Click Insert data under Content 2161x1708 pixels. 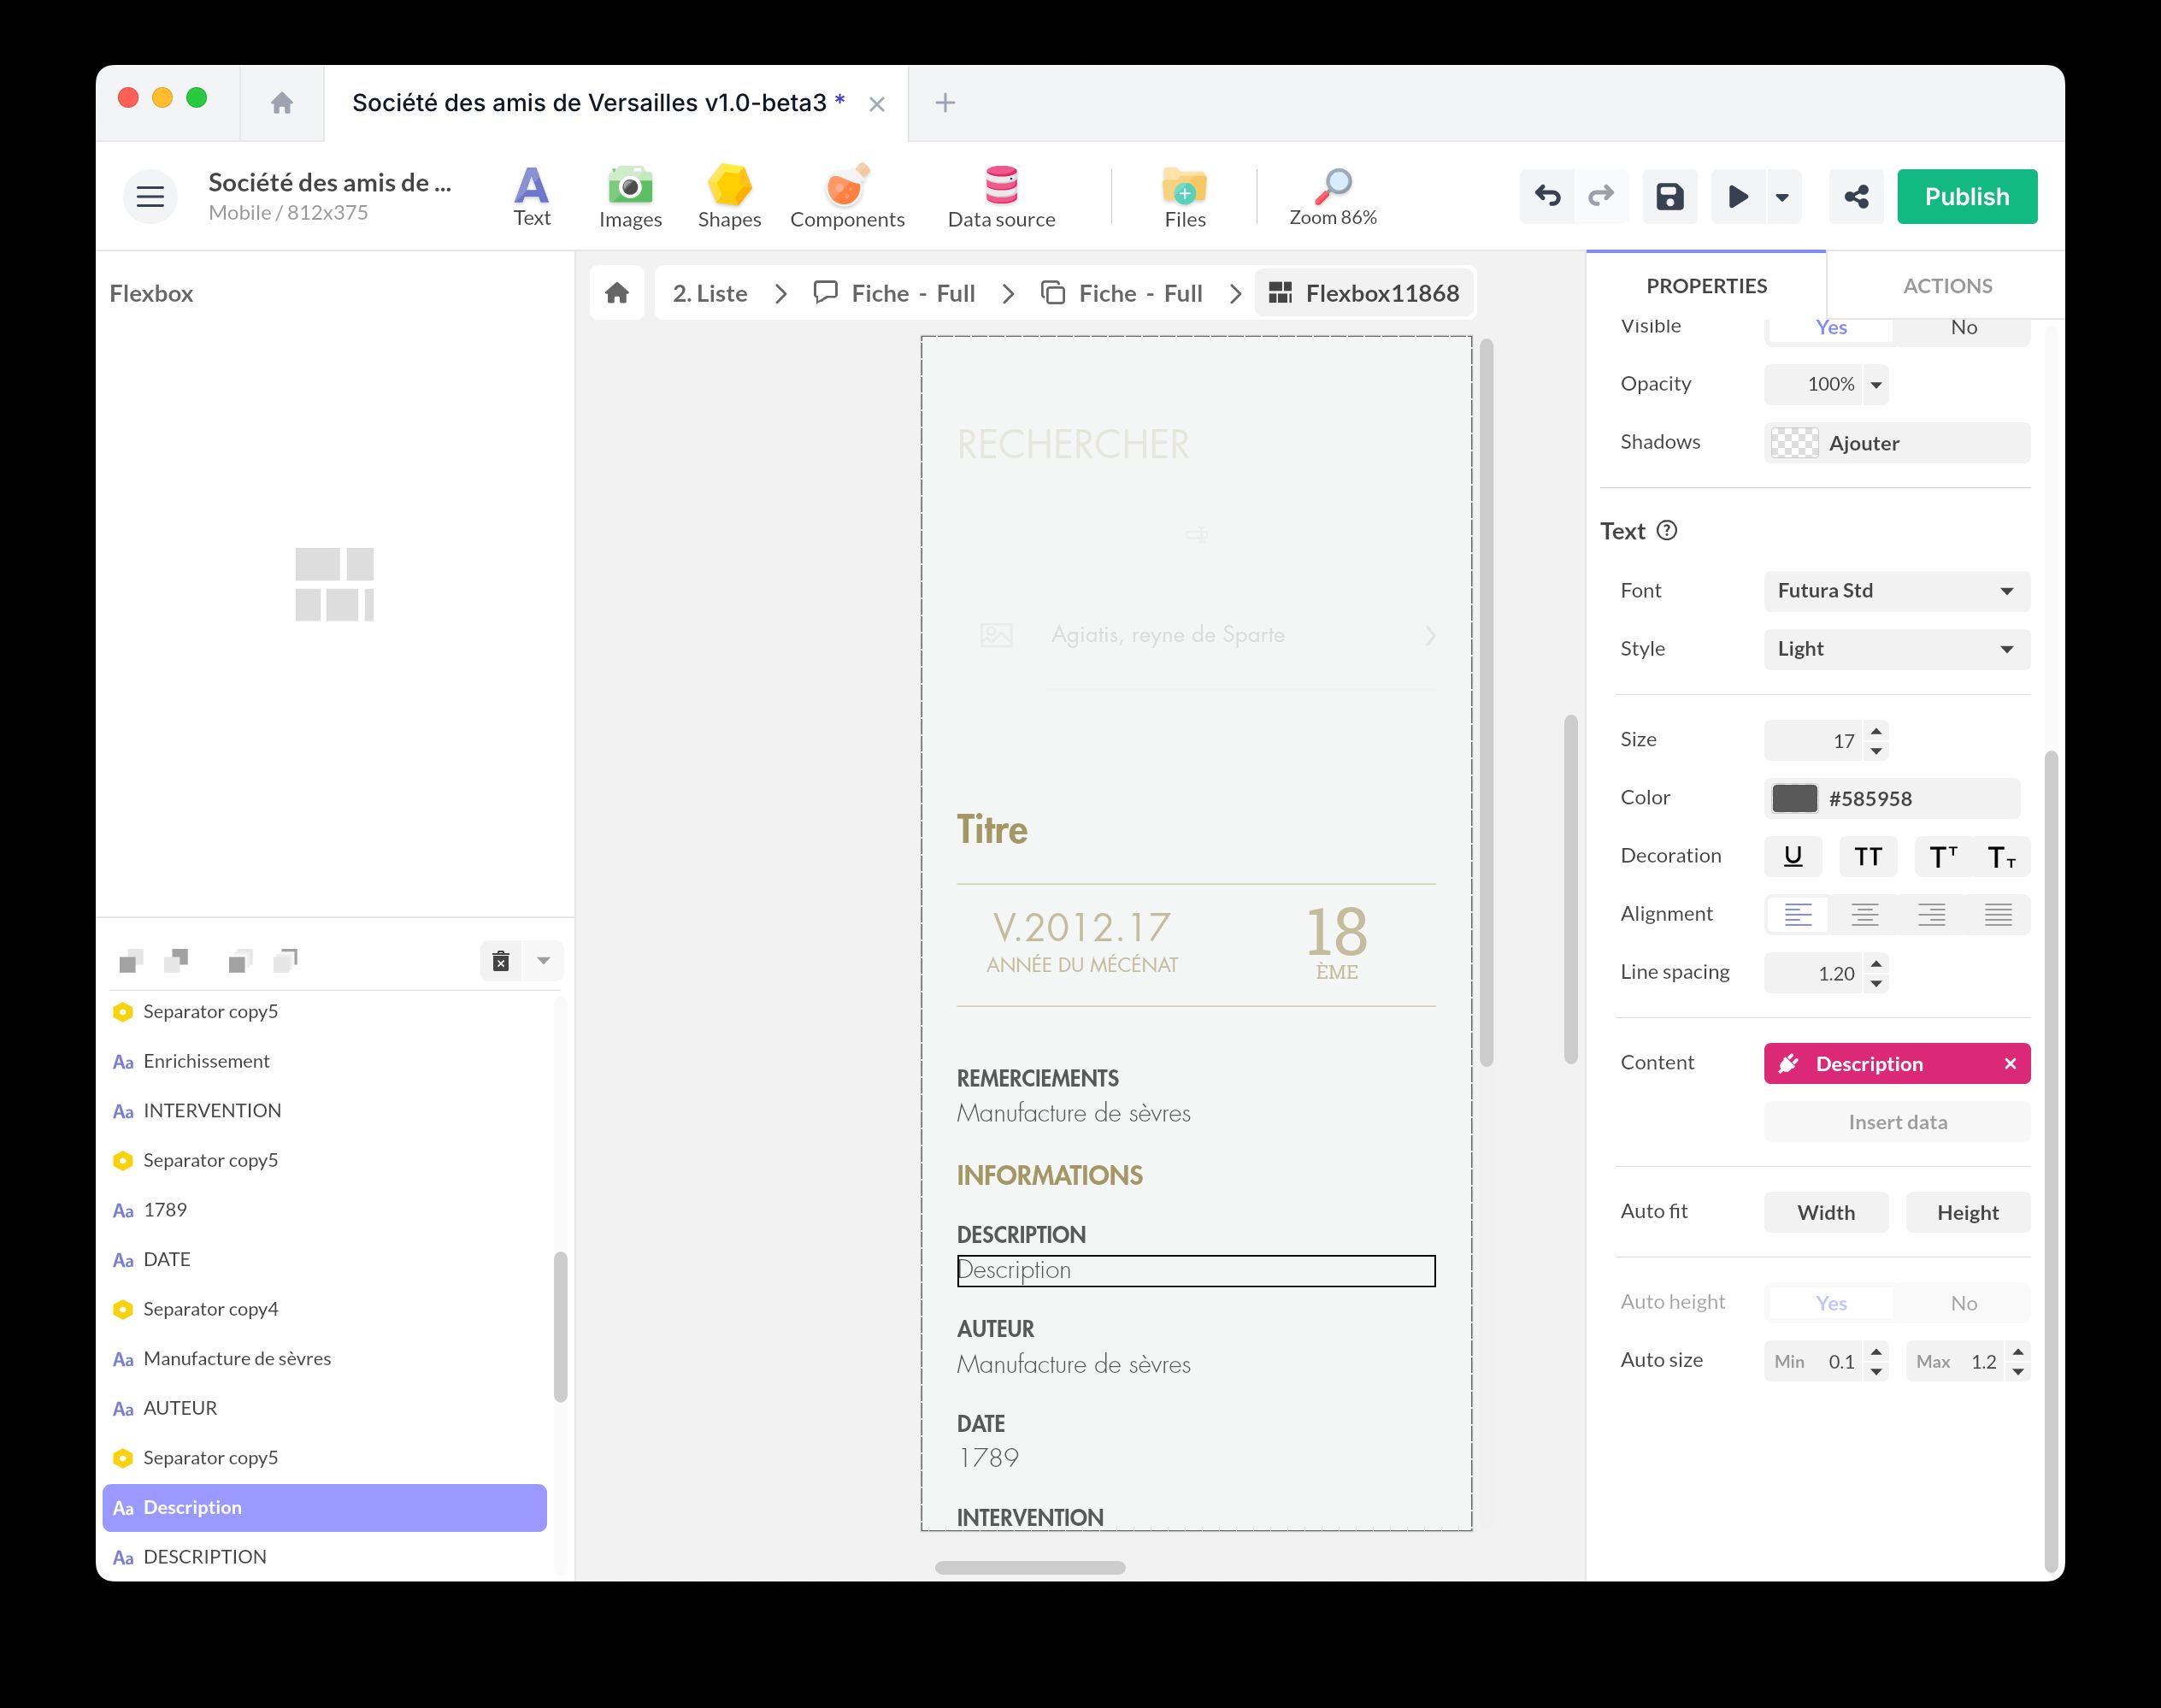pyautogui.click(x=1895, y=1121)
